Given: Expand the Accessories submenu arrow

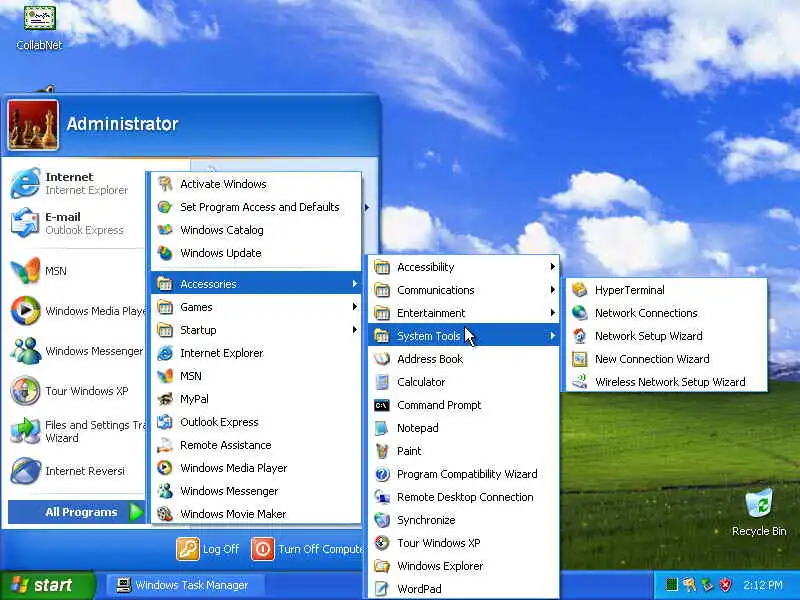Looking at the screenshot, I should pos(355,284).
